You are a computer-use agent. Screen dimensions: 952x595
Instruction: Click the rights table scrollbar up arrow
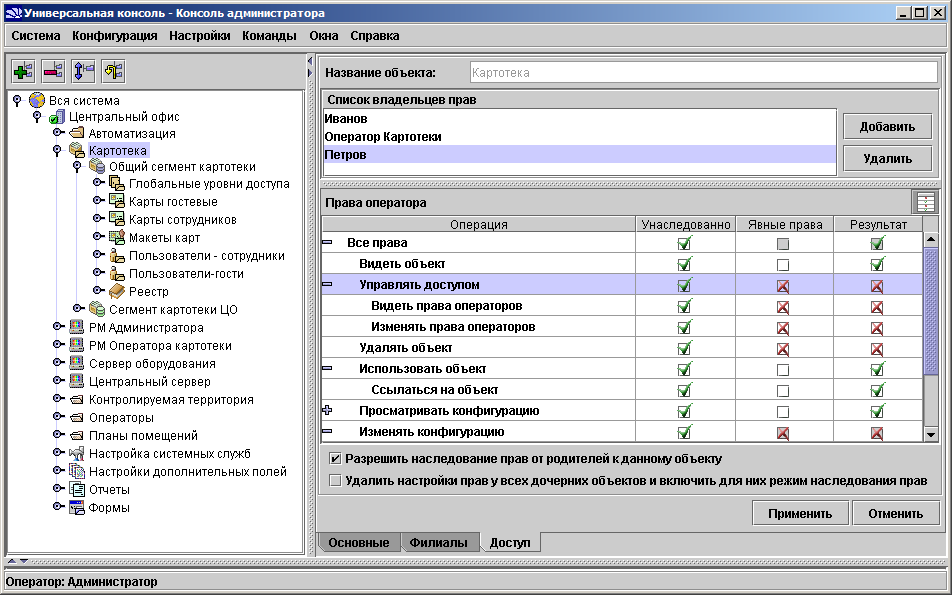click(x=931, y=239)
